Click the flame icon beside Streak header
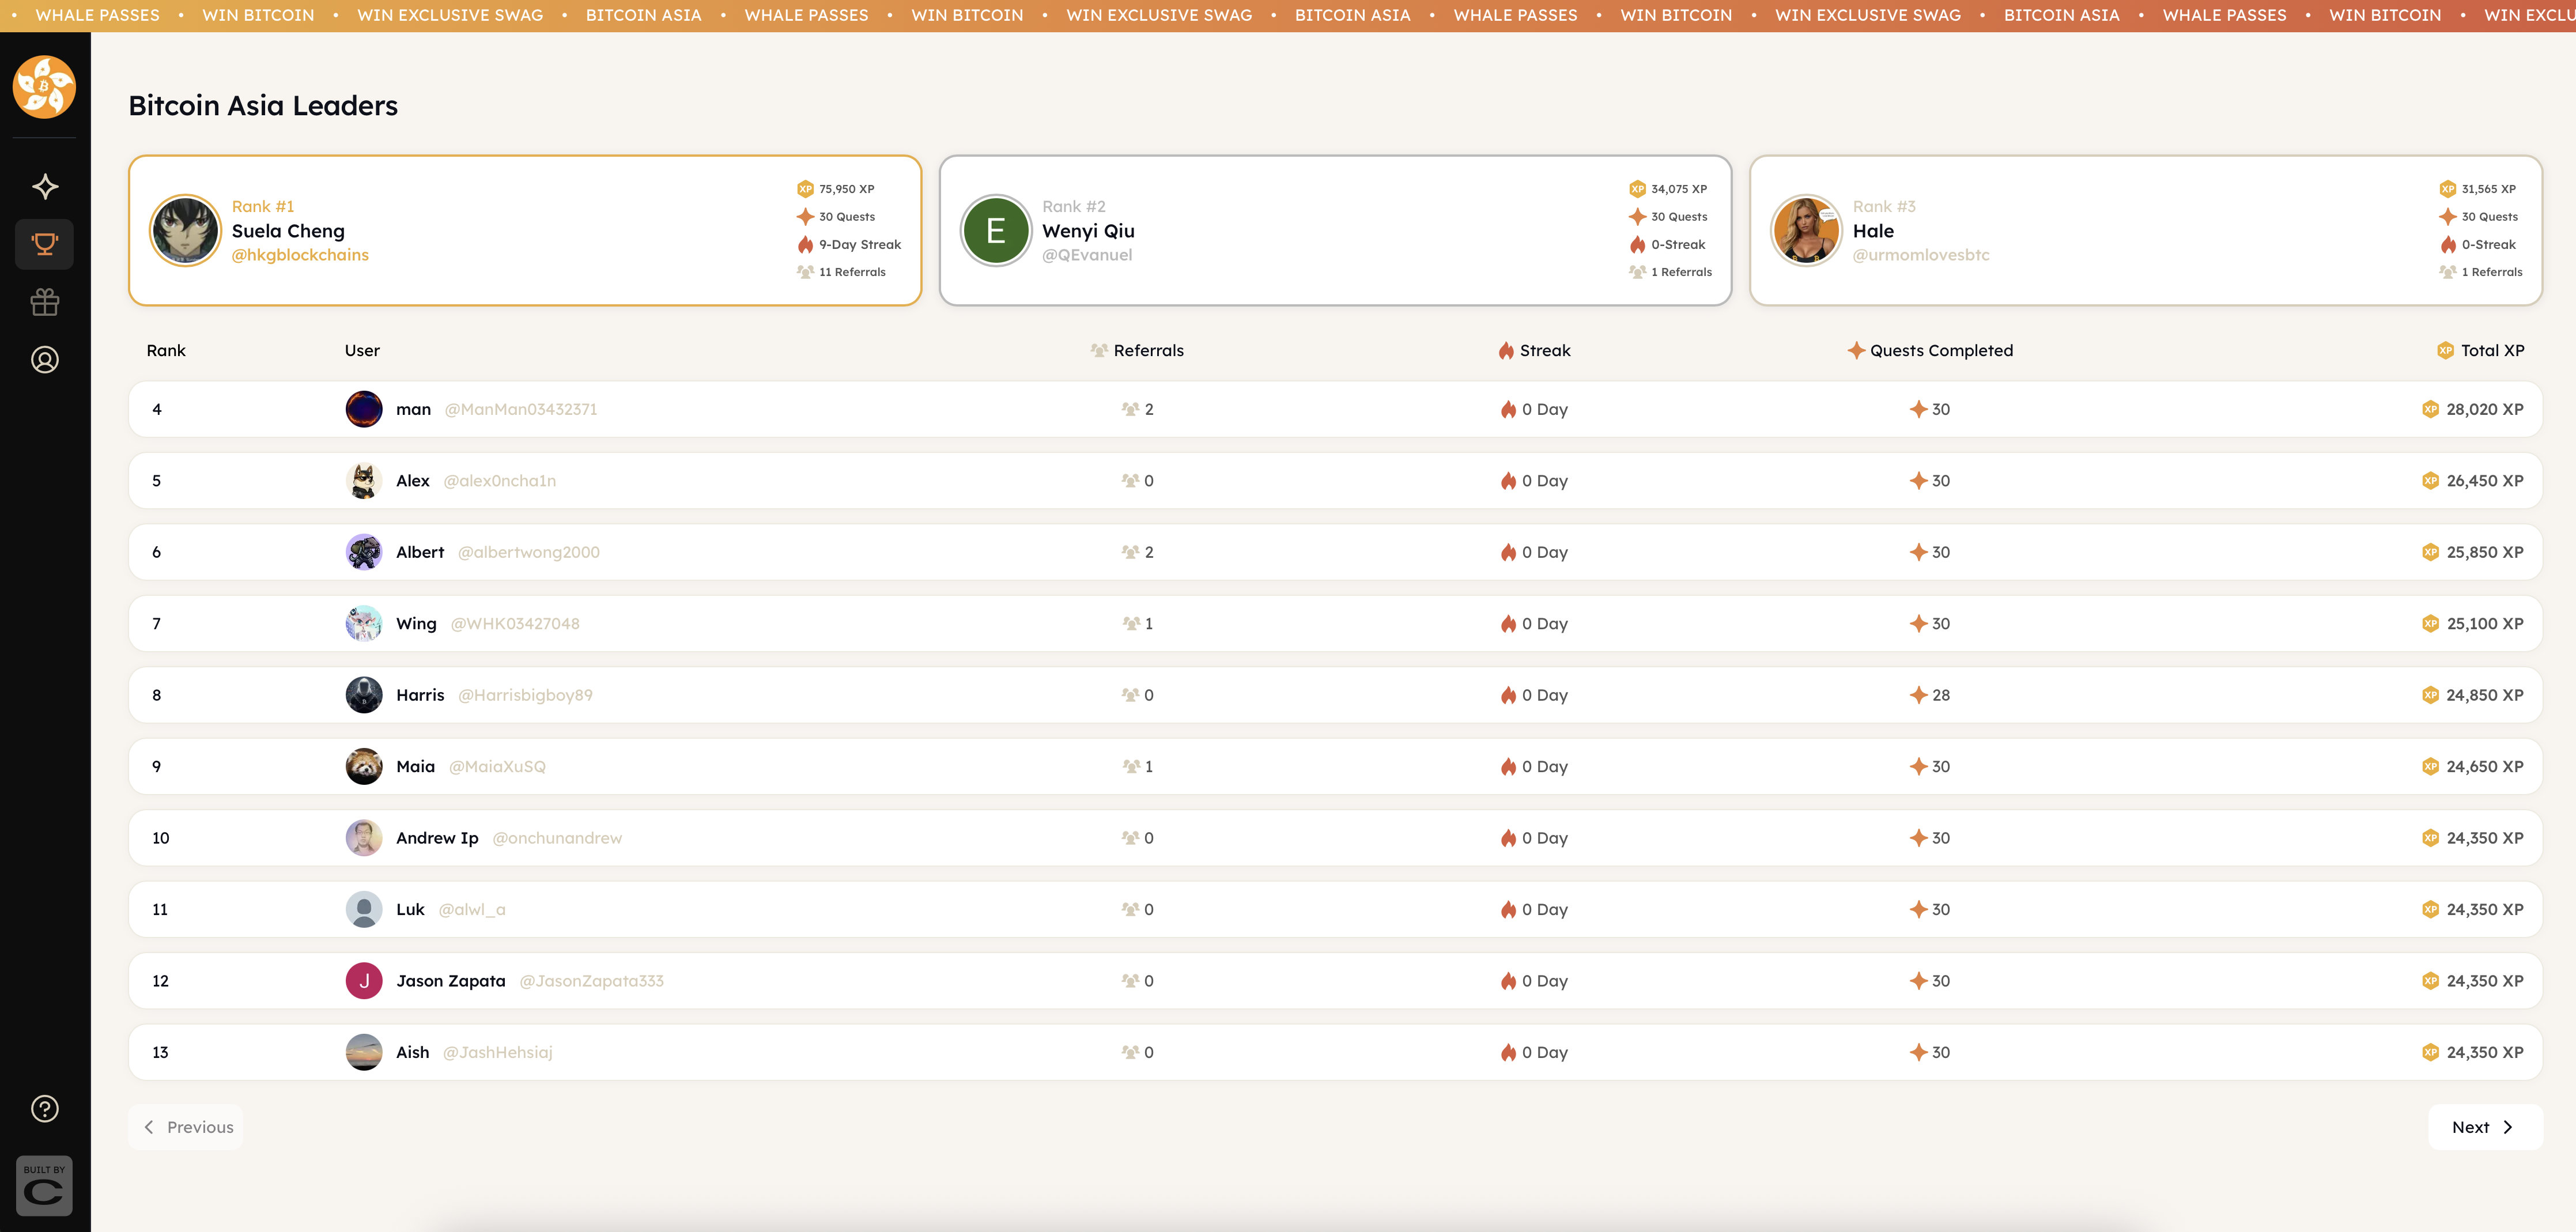 click(1506, 351)
